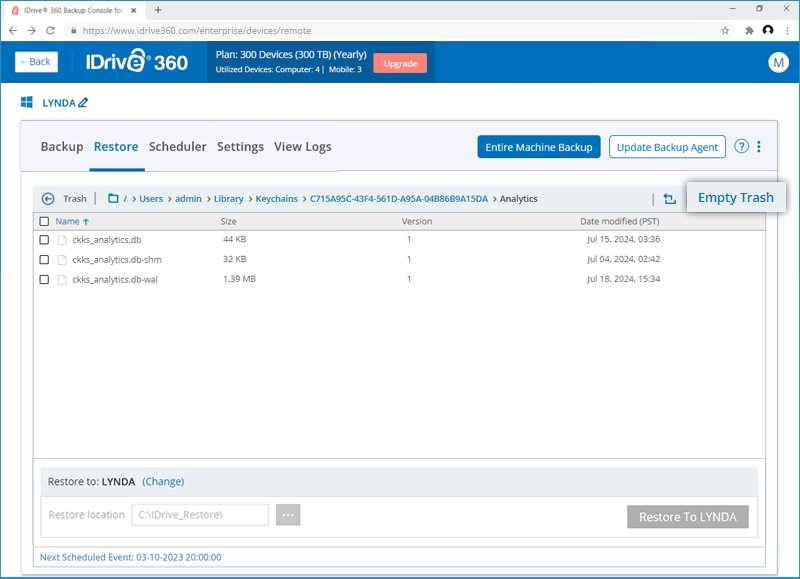Click browser back arrow
The width and height of the screenshot is (800, 579).
pyautogui.click(x=13, y=31)
